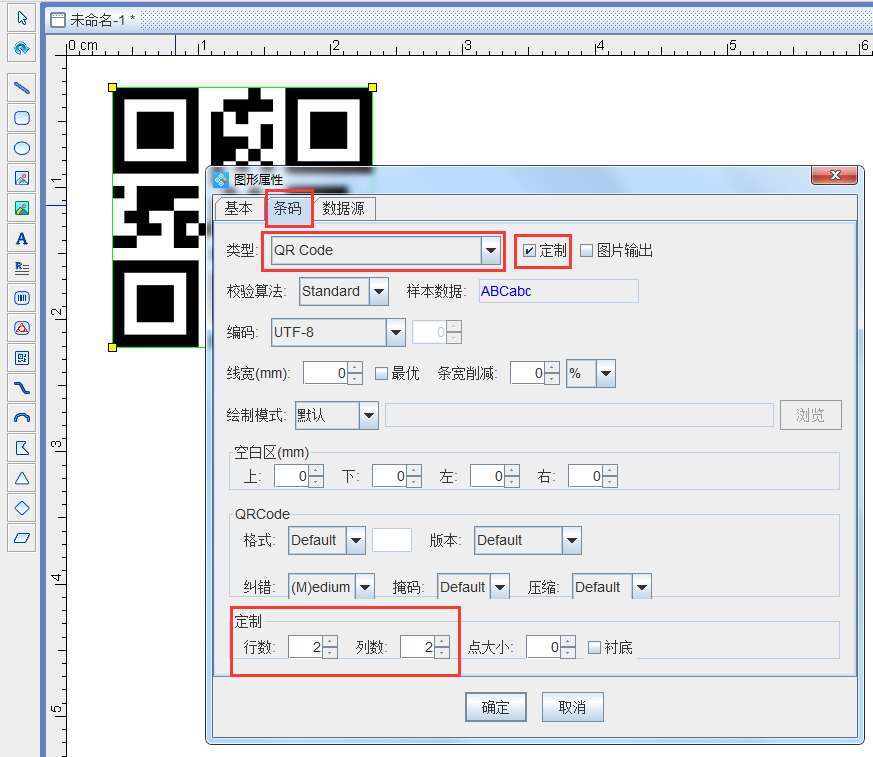Pick the straight line drawing tool
Image resolution: width=873 pixels, height=757 pixels.
point(21,87)
